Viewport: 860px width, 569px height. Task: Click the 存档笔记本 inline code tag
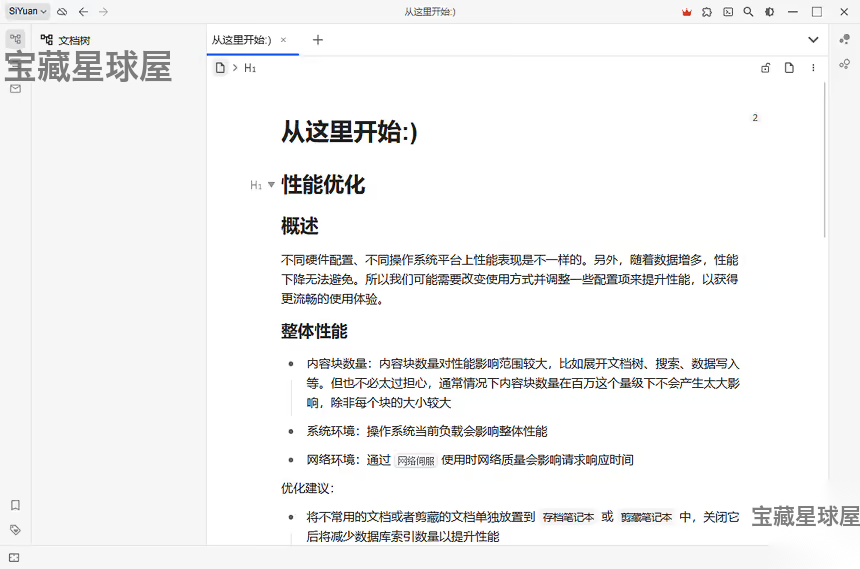[x=568, y=517]
